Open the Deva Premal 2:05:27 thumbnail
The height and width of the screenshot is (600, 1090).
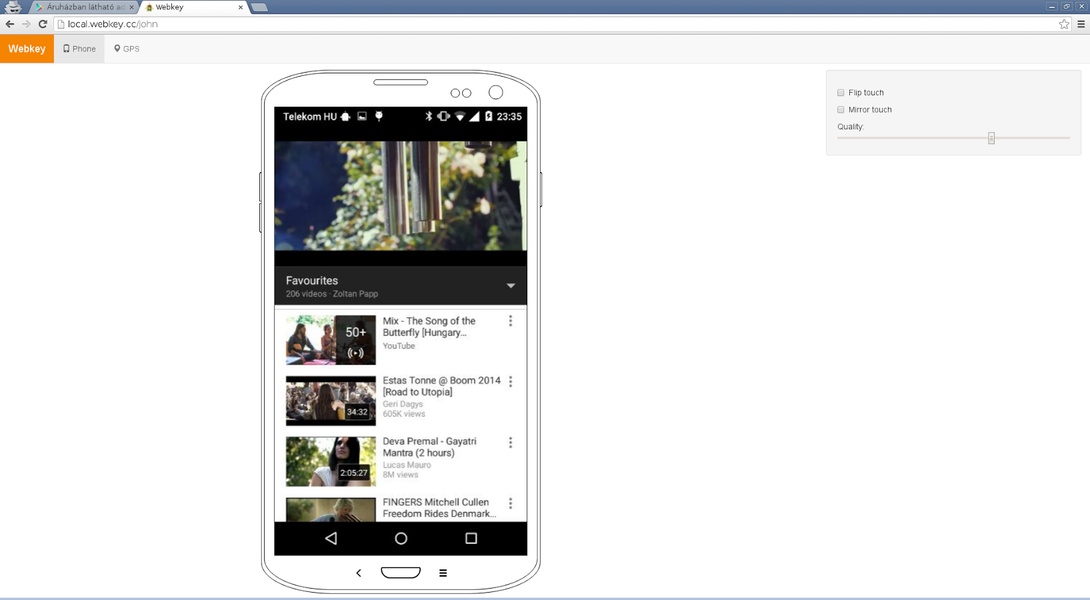[331, 462]
